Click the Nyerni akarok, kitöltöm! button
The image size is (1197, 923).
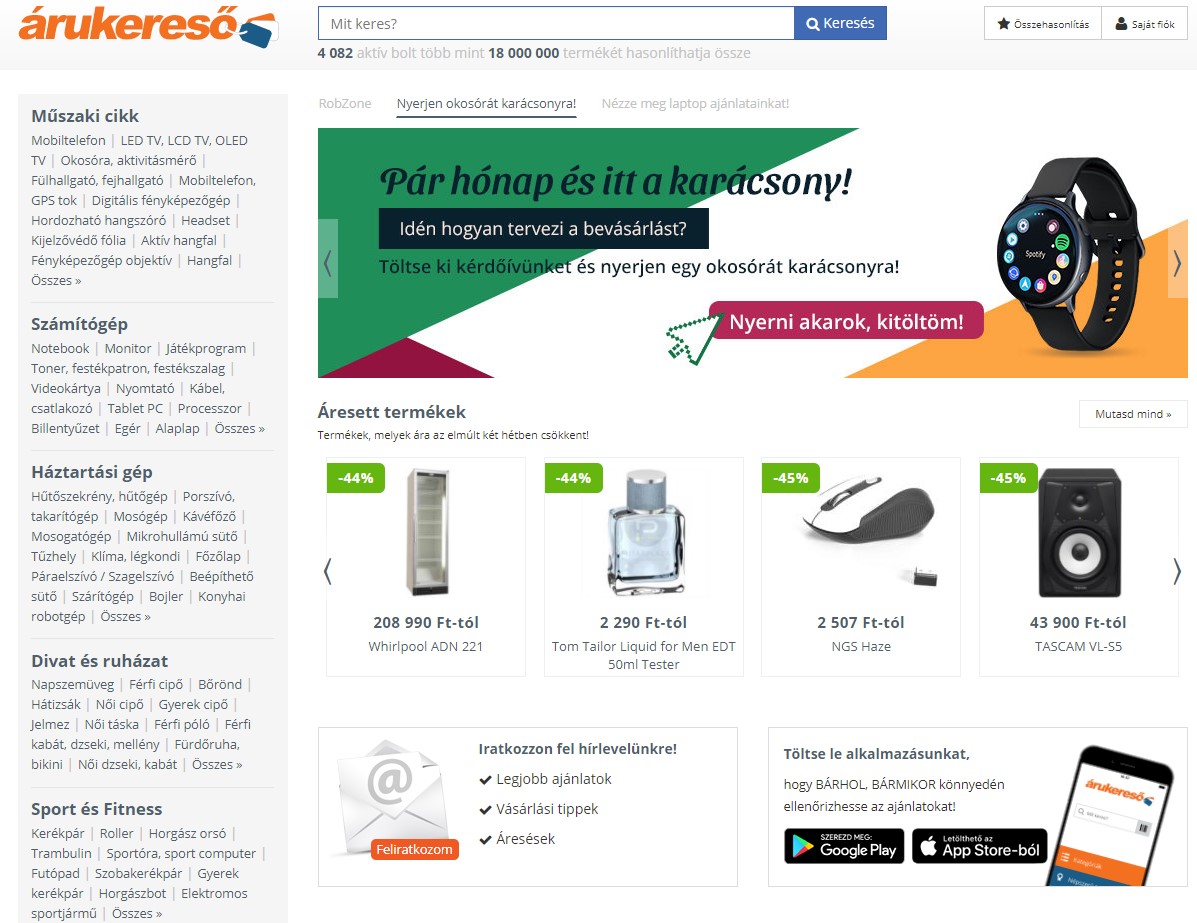[846, 321]
